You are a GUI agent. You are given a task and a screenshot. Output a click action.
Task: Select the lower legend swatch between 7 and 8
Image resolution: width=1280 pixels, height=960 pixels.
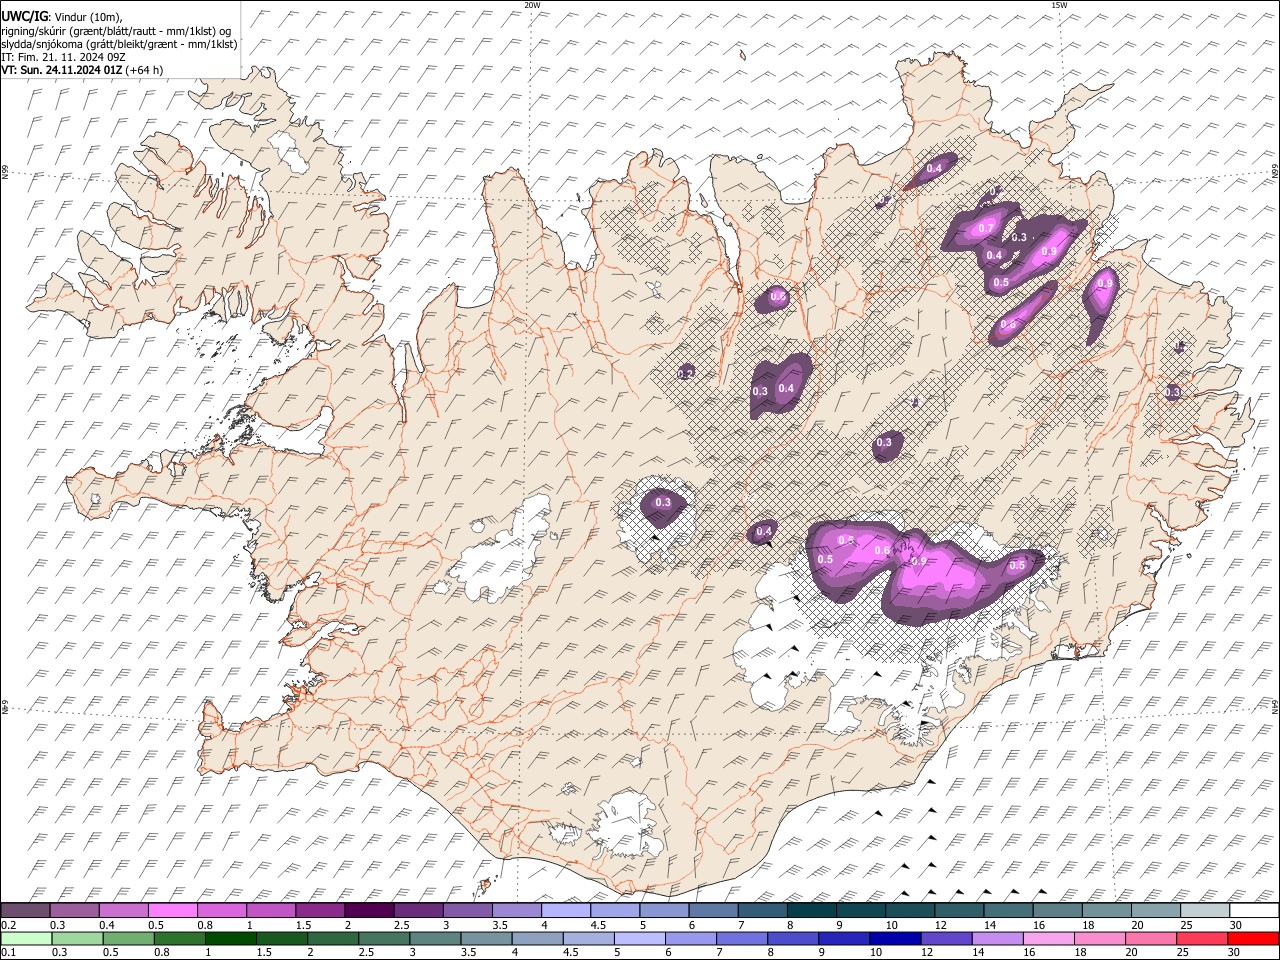pos(742,938)
